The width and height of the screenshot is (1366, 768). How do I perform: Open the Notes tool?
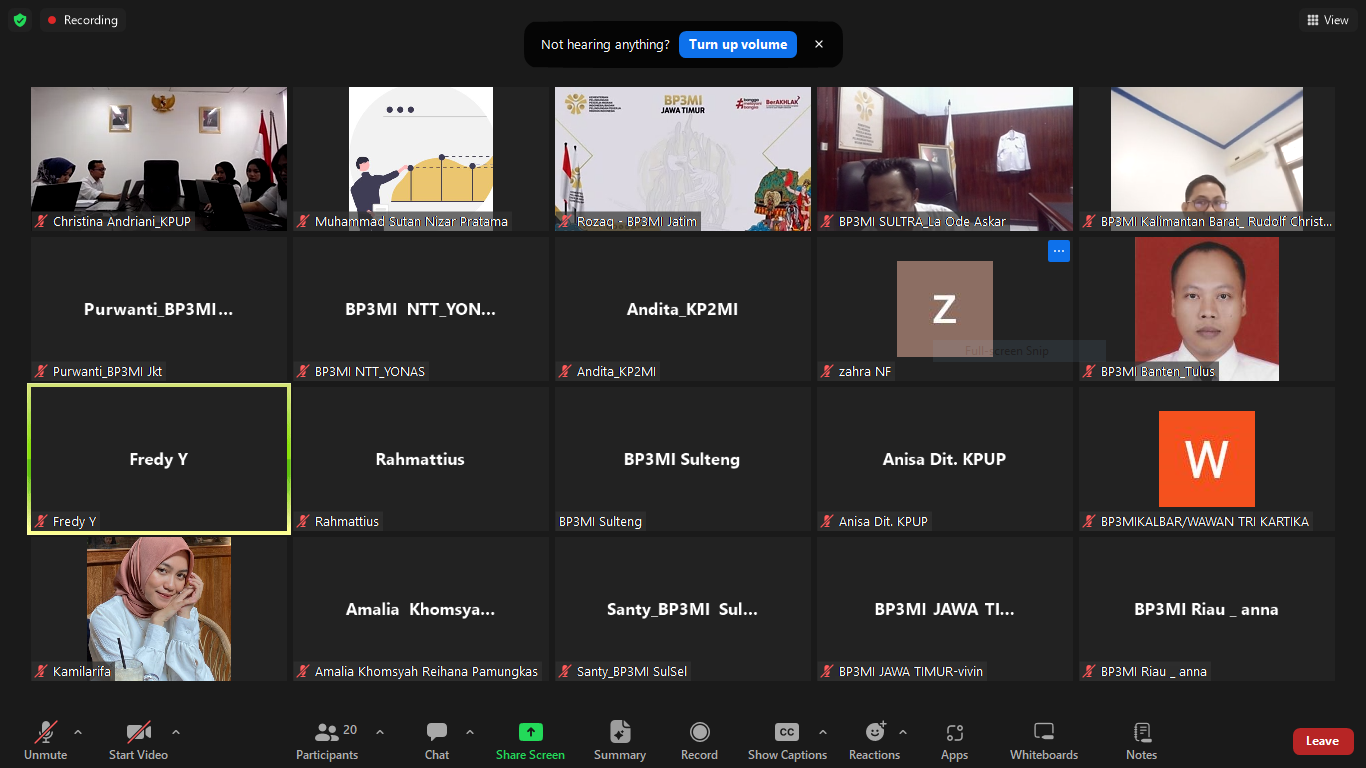(1141, 741)
